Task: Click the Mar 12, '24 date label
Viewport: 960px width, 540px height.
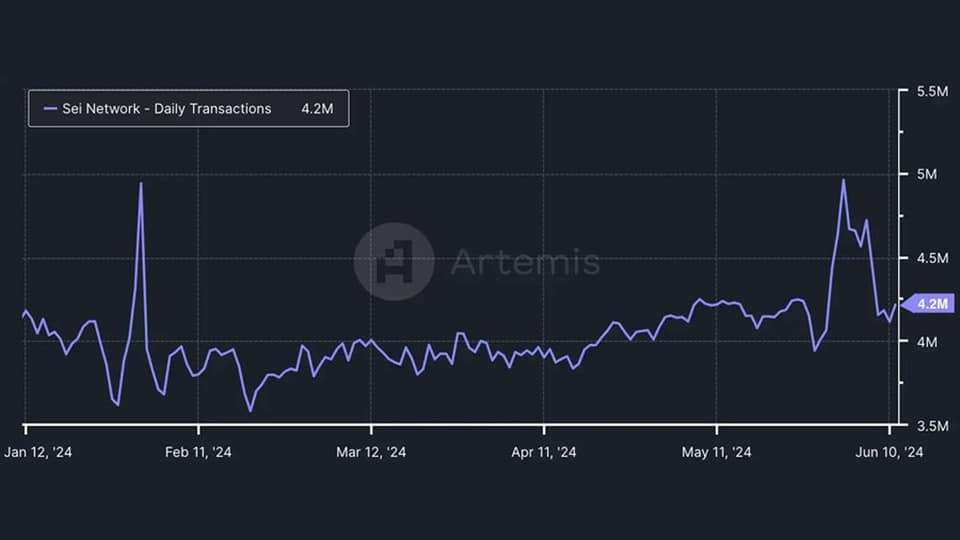Action: click(x=371, y=452)
